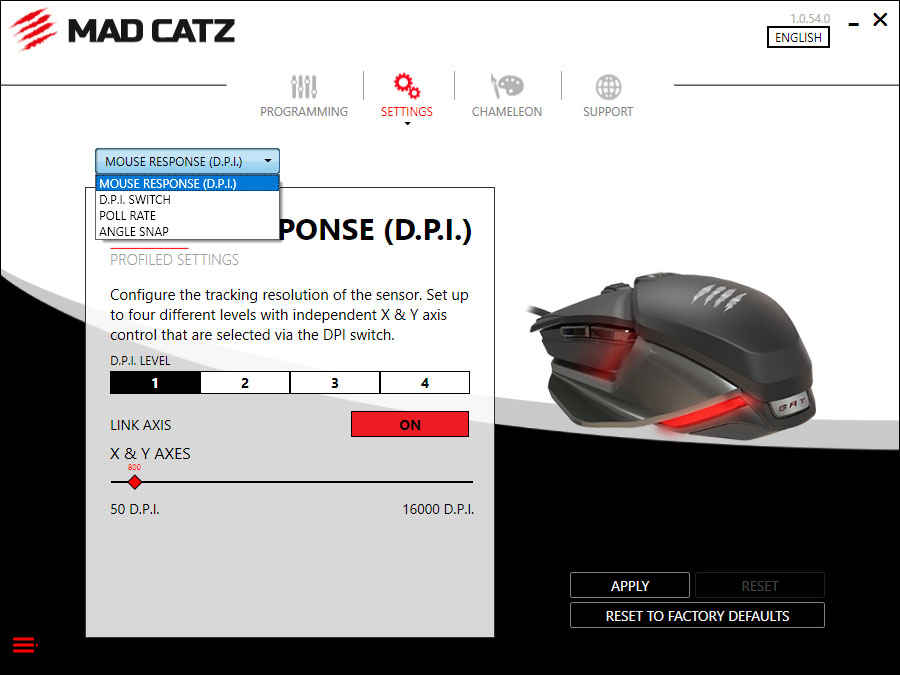Click the 50 D.P.I. minimum label

point(134,509)
